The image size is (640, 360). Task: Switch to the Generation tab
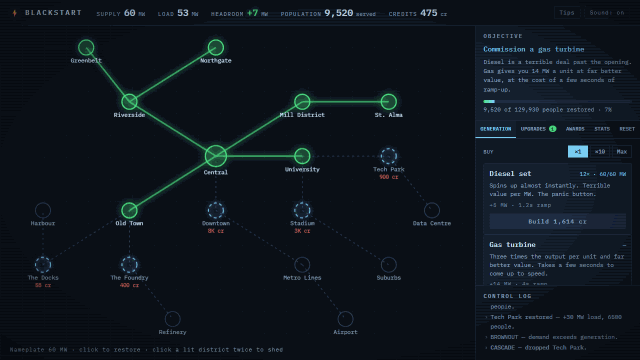click(496, 129)
